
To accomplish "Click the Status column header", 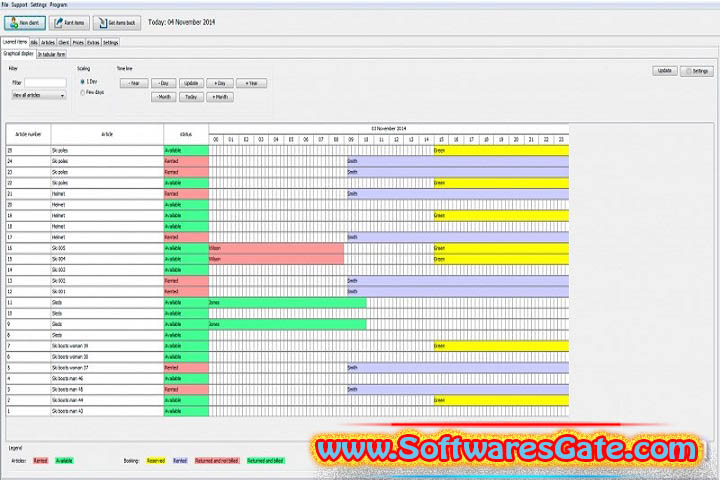I will pyautogui.click(x=186, y=134).
